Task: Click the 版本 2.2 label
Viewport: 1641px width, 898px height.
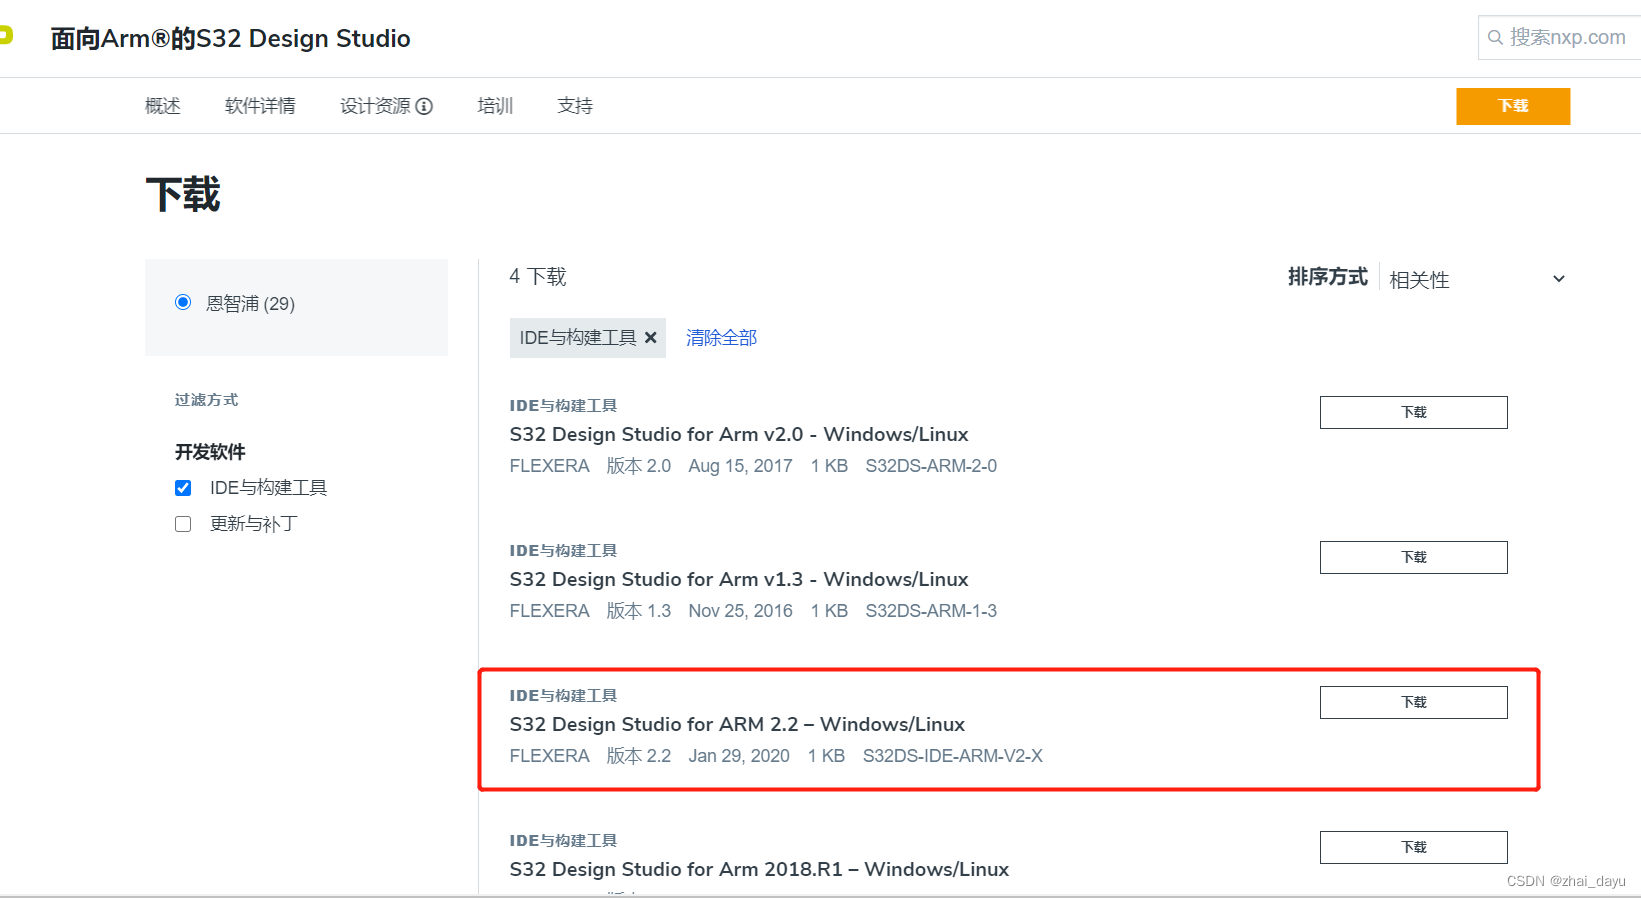Action: tap(639, 756)
